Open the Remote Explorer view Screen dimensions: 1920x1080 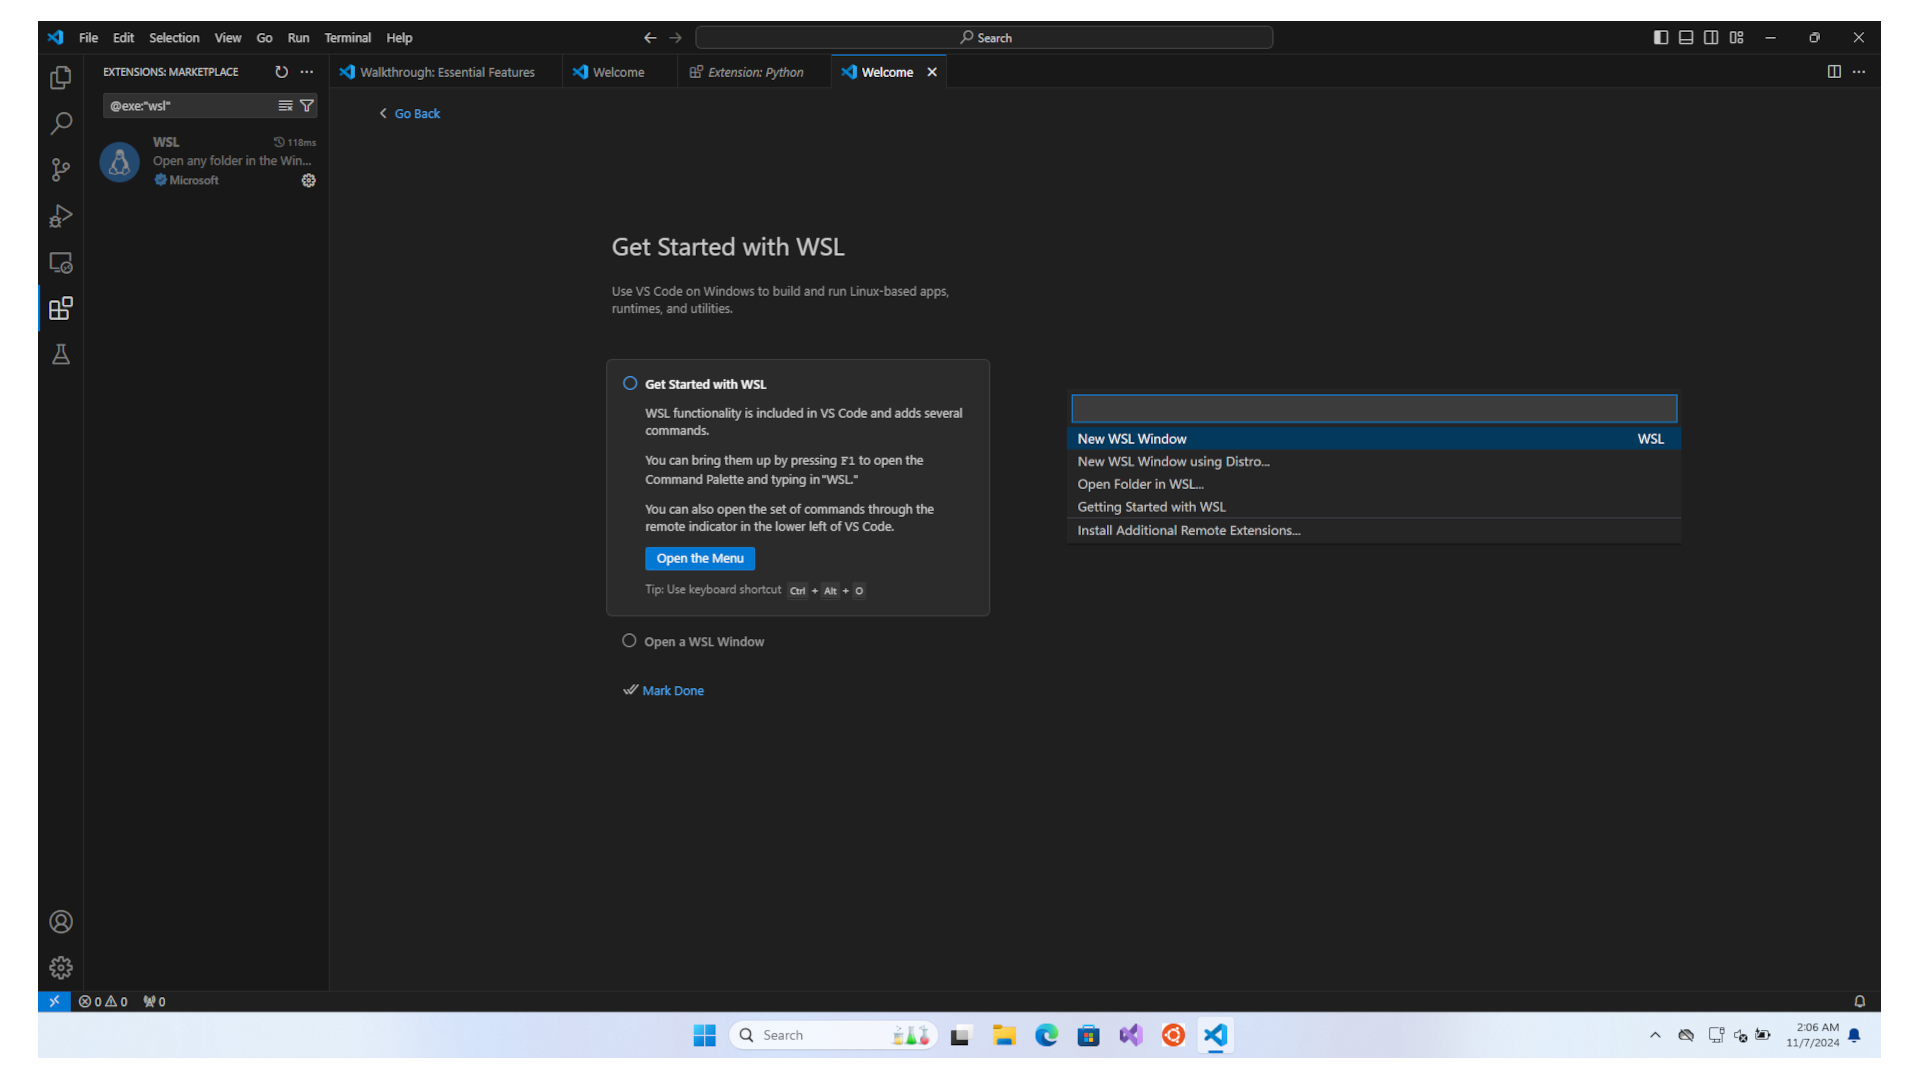[61, 262]
